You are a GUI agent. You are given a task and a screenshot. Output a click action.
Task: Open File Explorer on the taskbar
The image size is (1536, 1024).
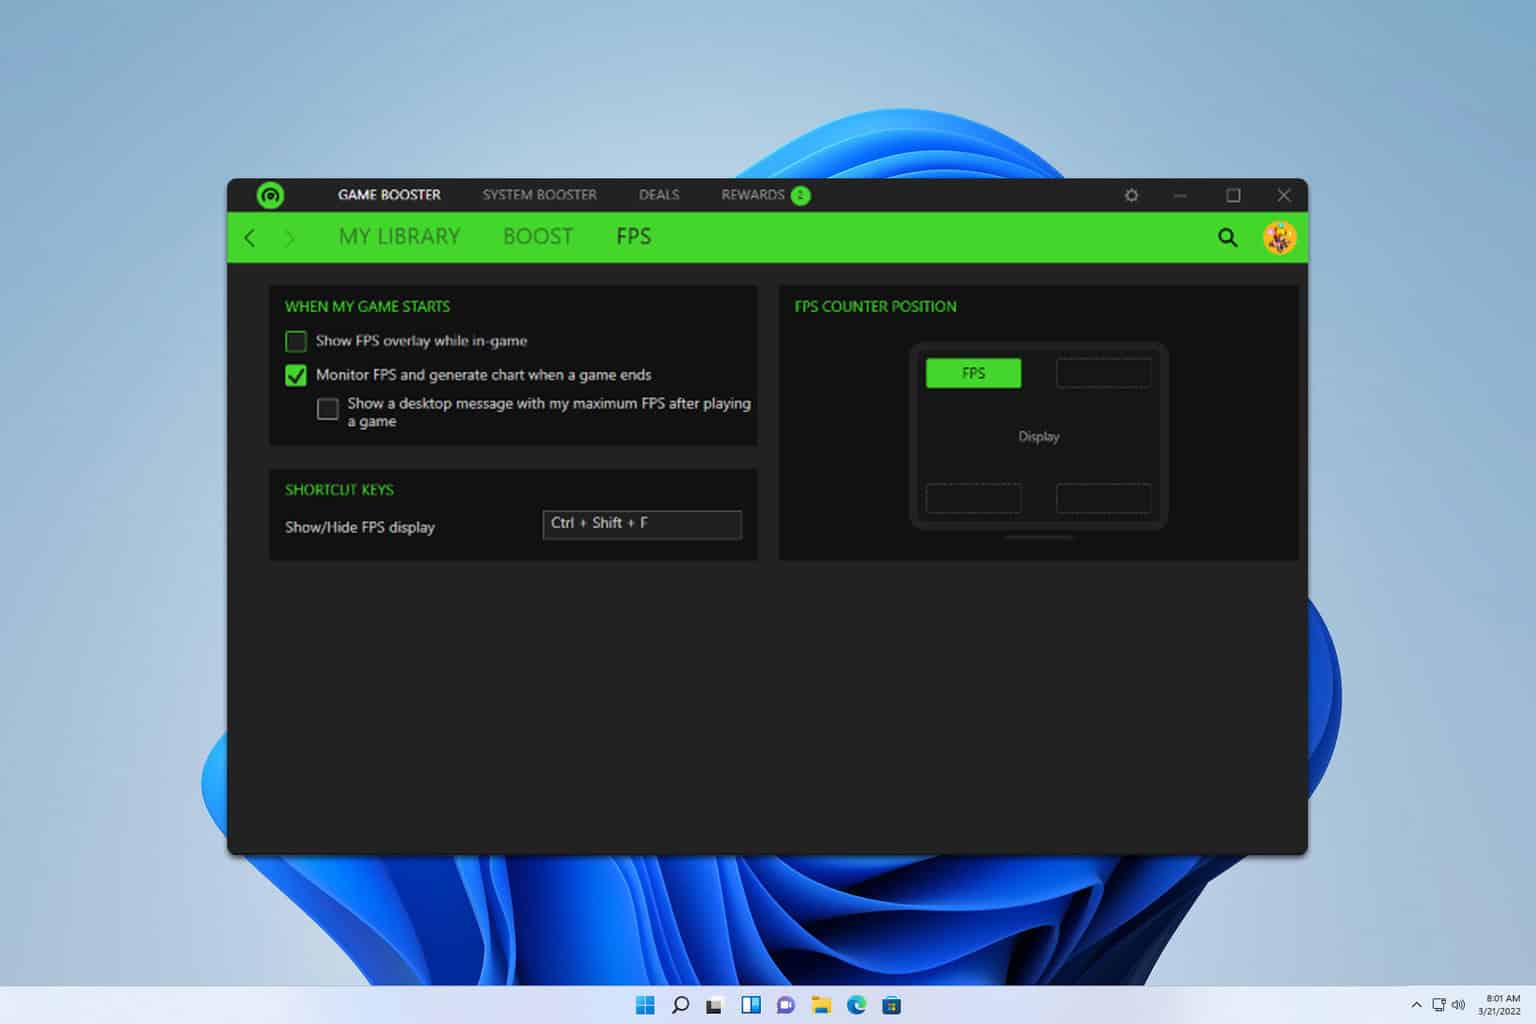pos(821,1005)
